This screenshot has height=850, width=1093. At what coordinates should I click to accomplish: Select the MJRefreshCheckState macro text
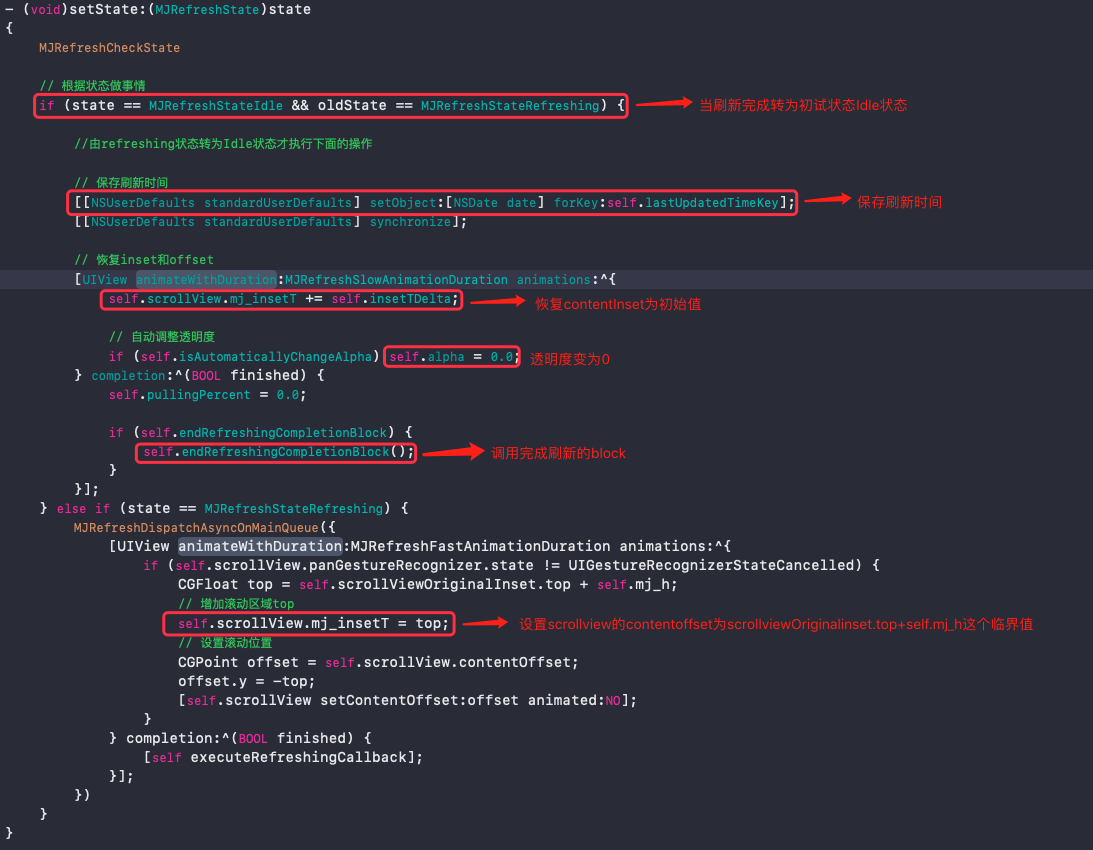tap(109, 47)
